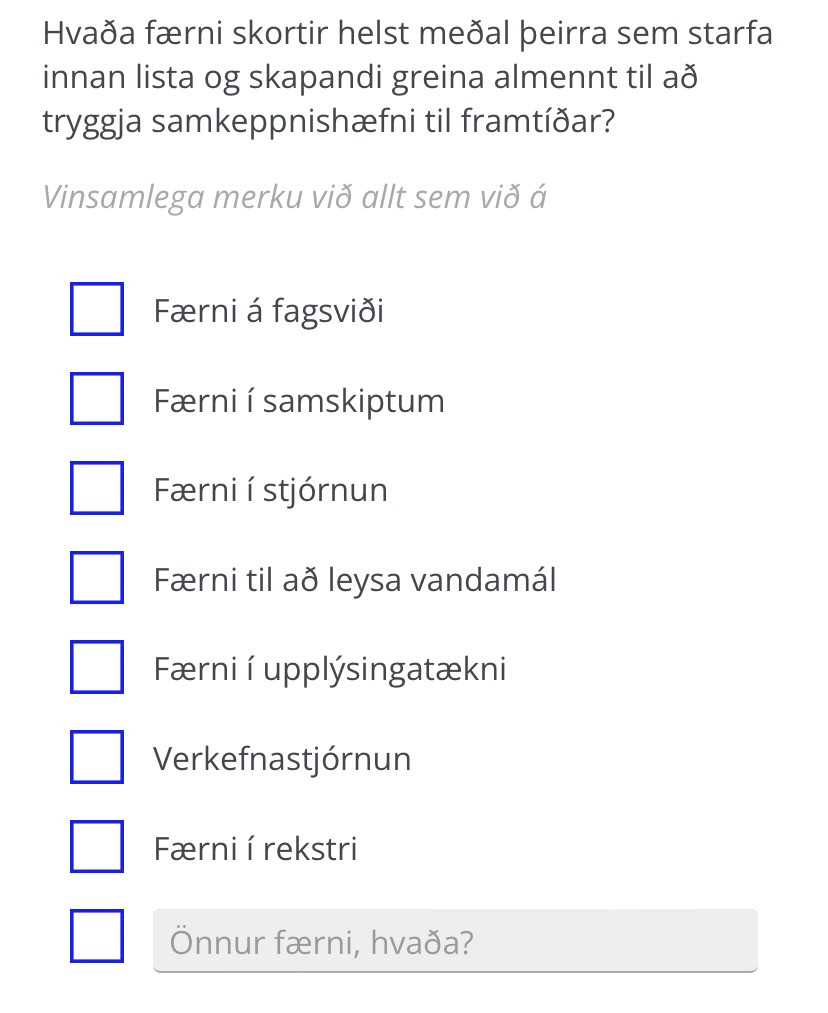Click the Verkefnastjórnun option label
The width and height of the screenshot is (828, 1013).
(x=282, y=758)
